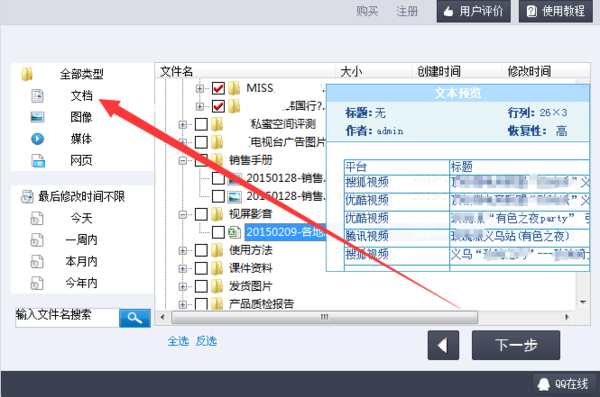The image size is (600, 397).
Task: Click the folder icon of MISS row
Action: coord(234,88)
